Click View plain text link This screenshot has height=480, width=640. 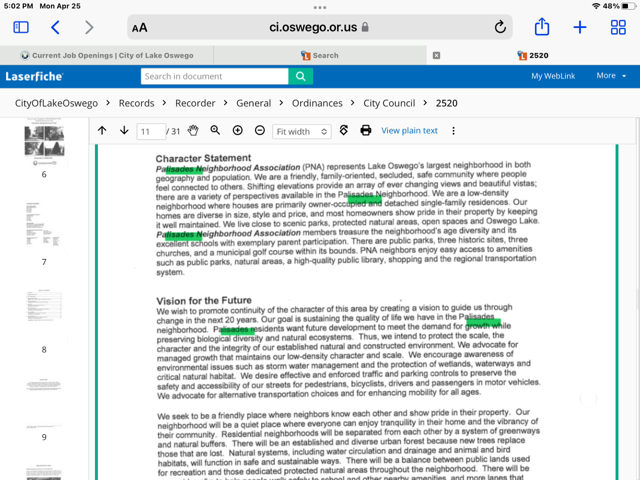pos(409,131)
